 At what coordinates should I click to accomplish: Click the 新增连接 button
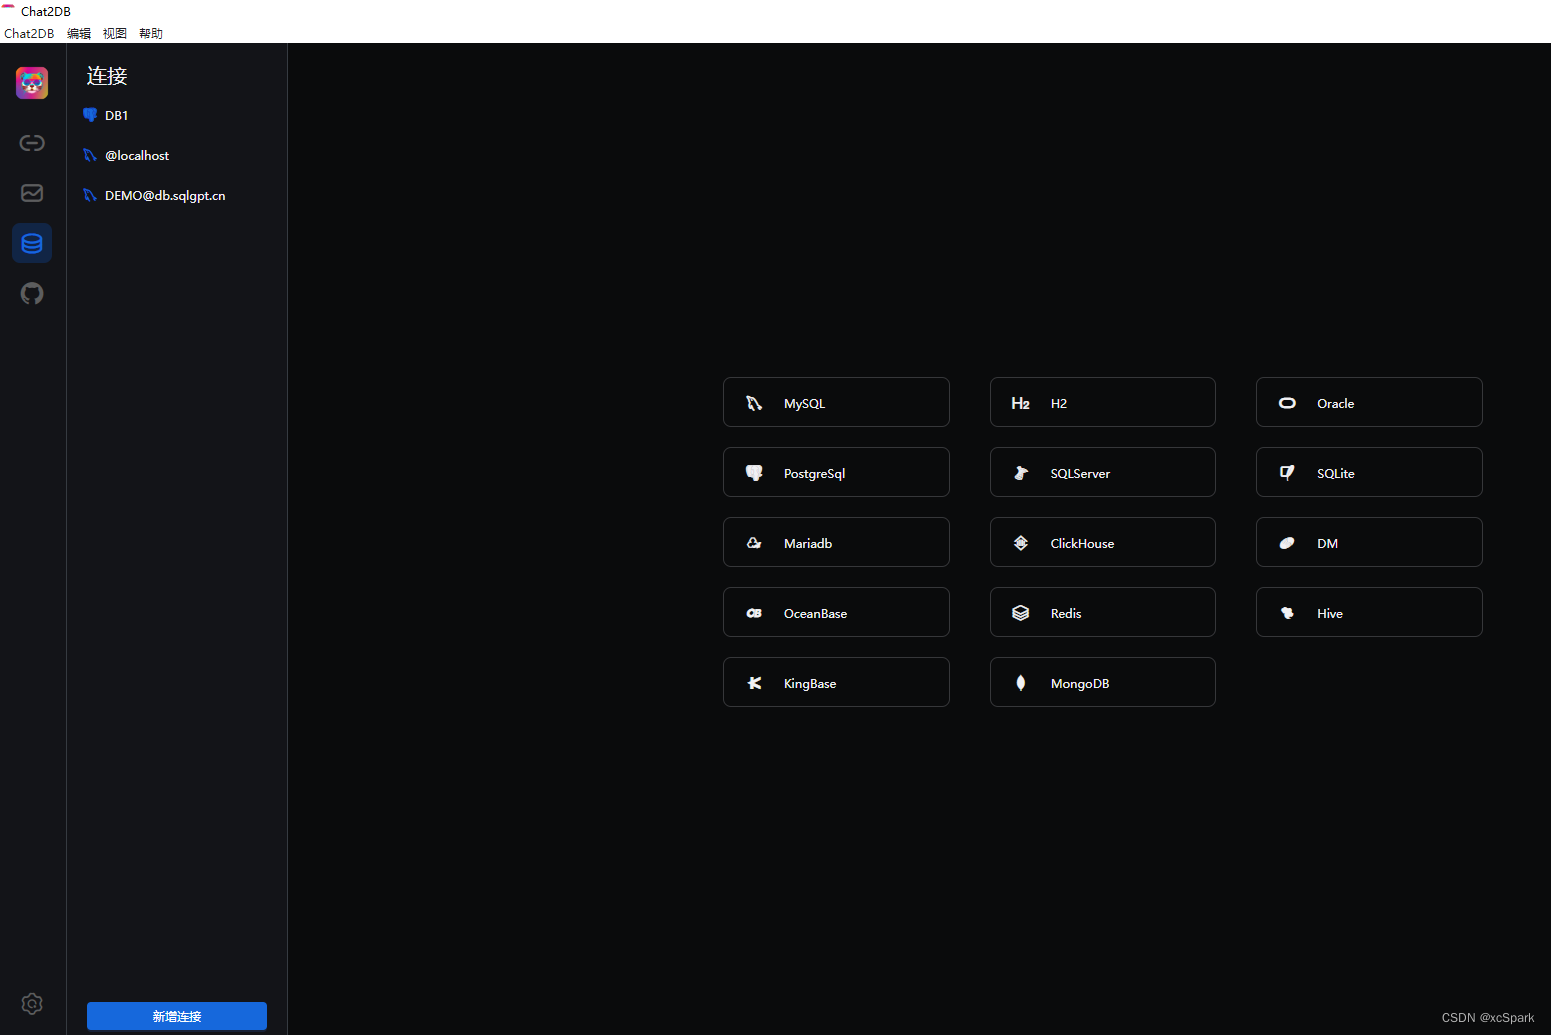click(x=177, y=1016)
